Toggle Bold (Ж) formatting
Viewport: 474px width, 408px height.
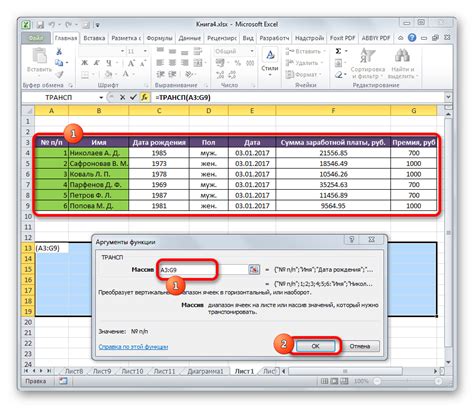tap(85, 63)
